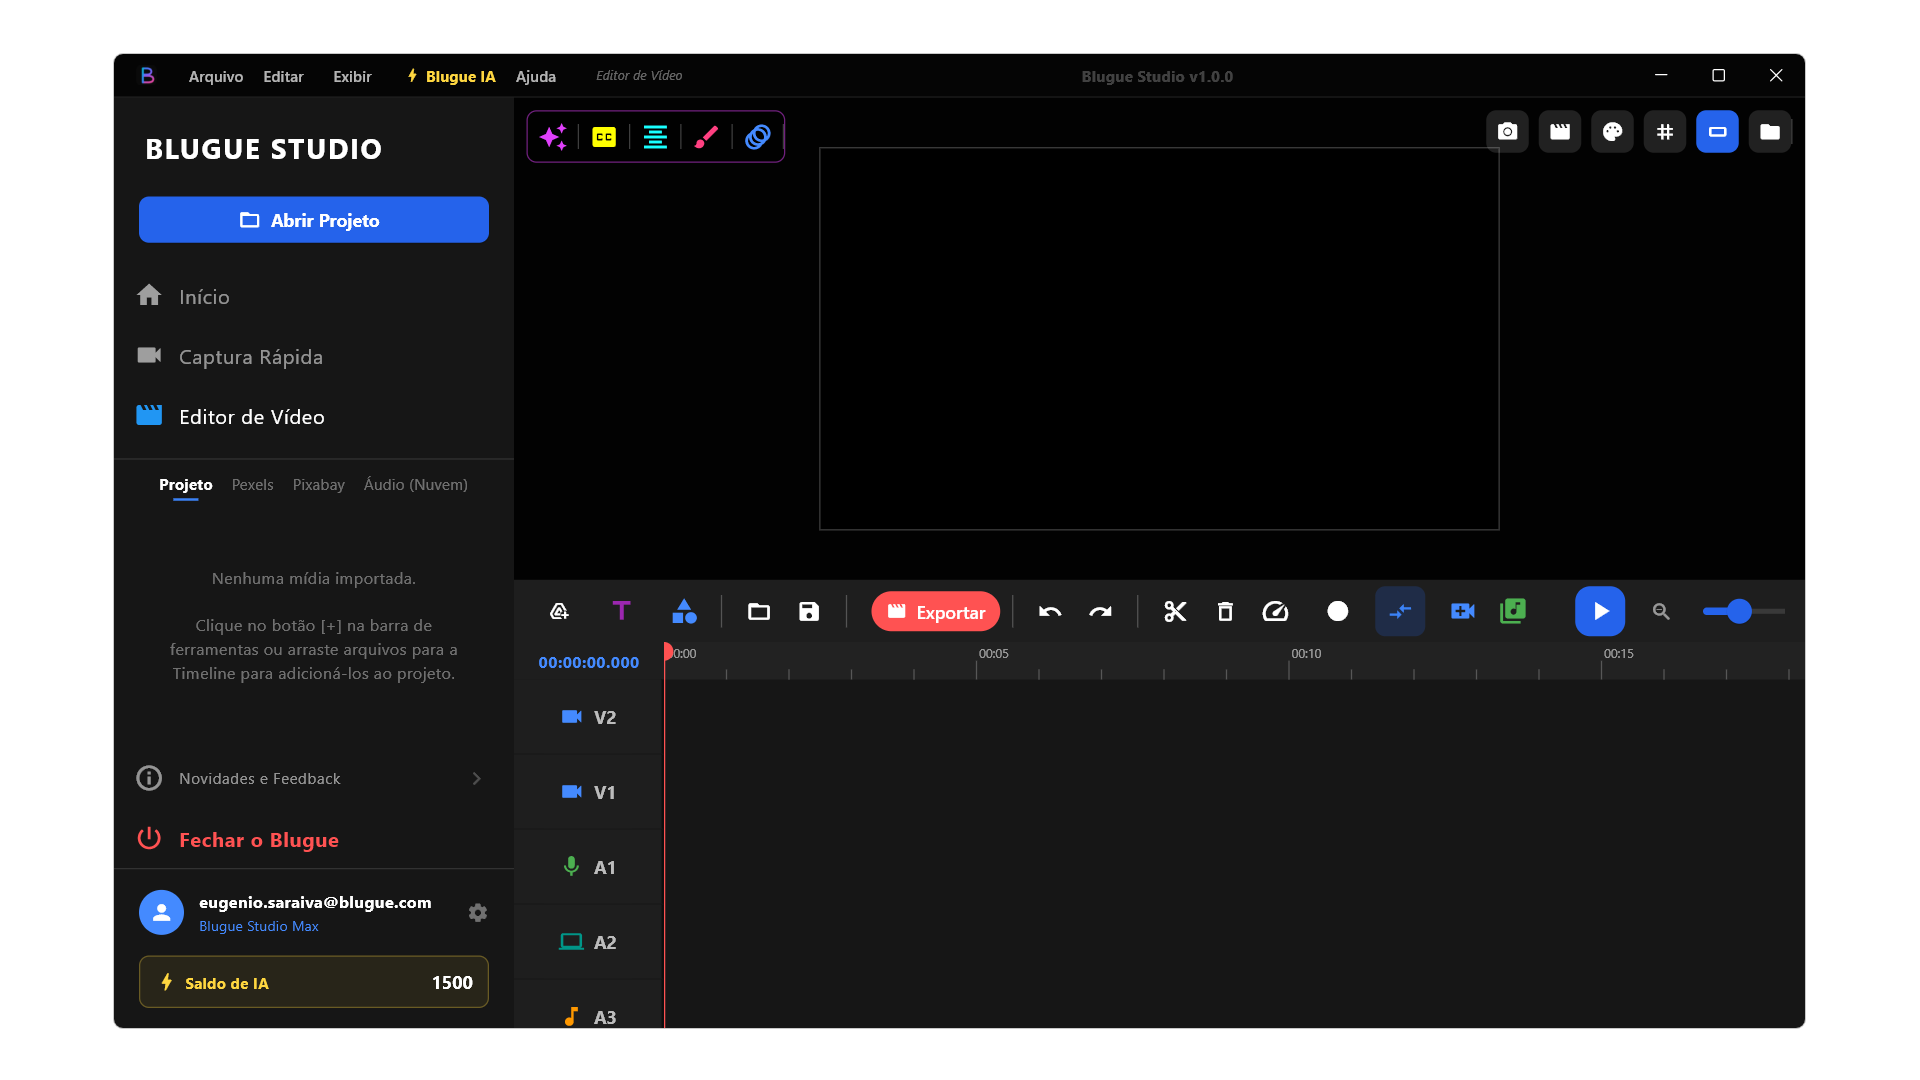Toggle the highlighted aspect ratio button
1920x1080 pixels.
click(x=1717, y=132)
